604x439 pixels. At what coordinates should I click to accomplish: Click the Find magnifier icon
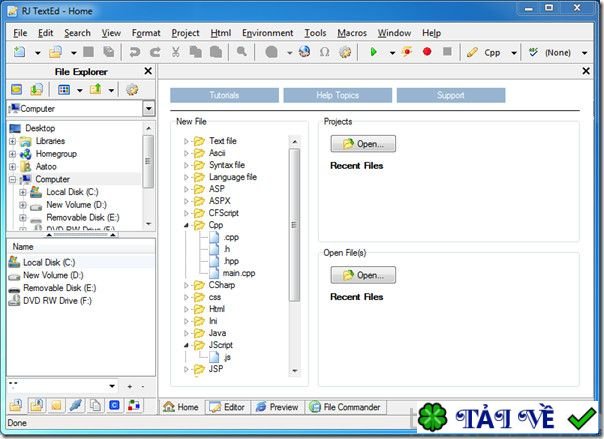coord(242,51)
